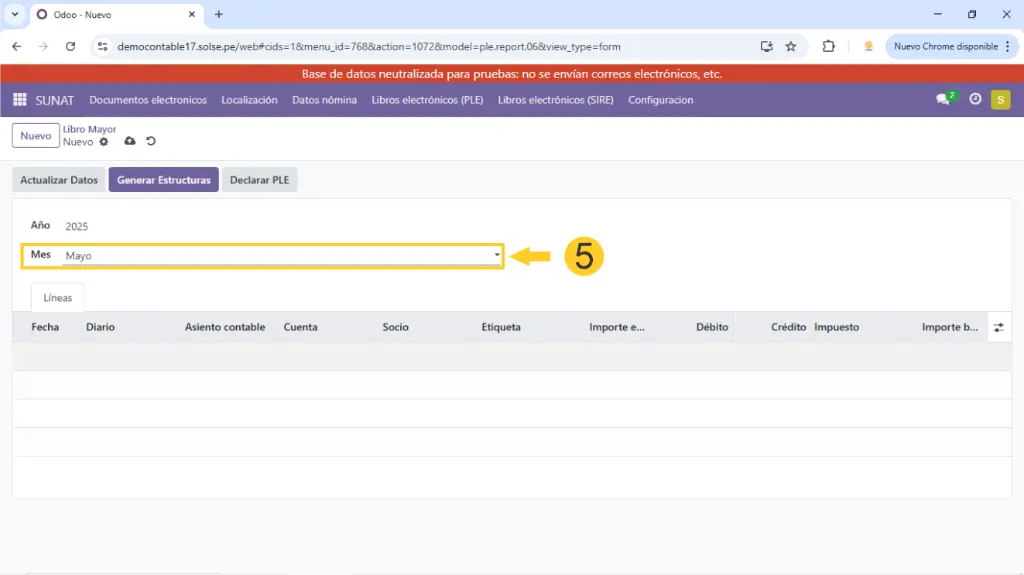Open the Configuracion menu

pos(660,100)
